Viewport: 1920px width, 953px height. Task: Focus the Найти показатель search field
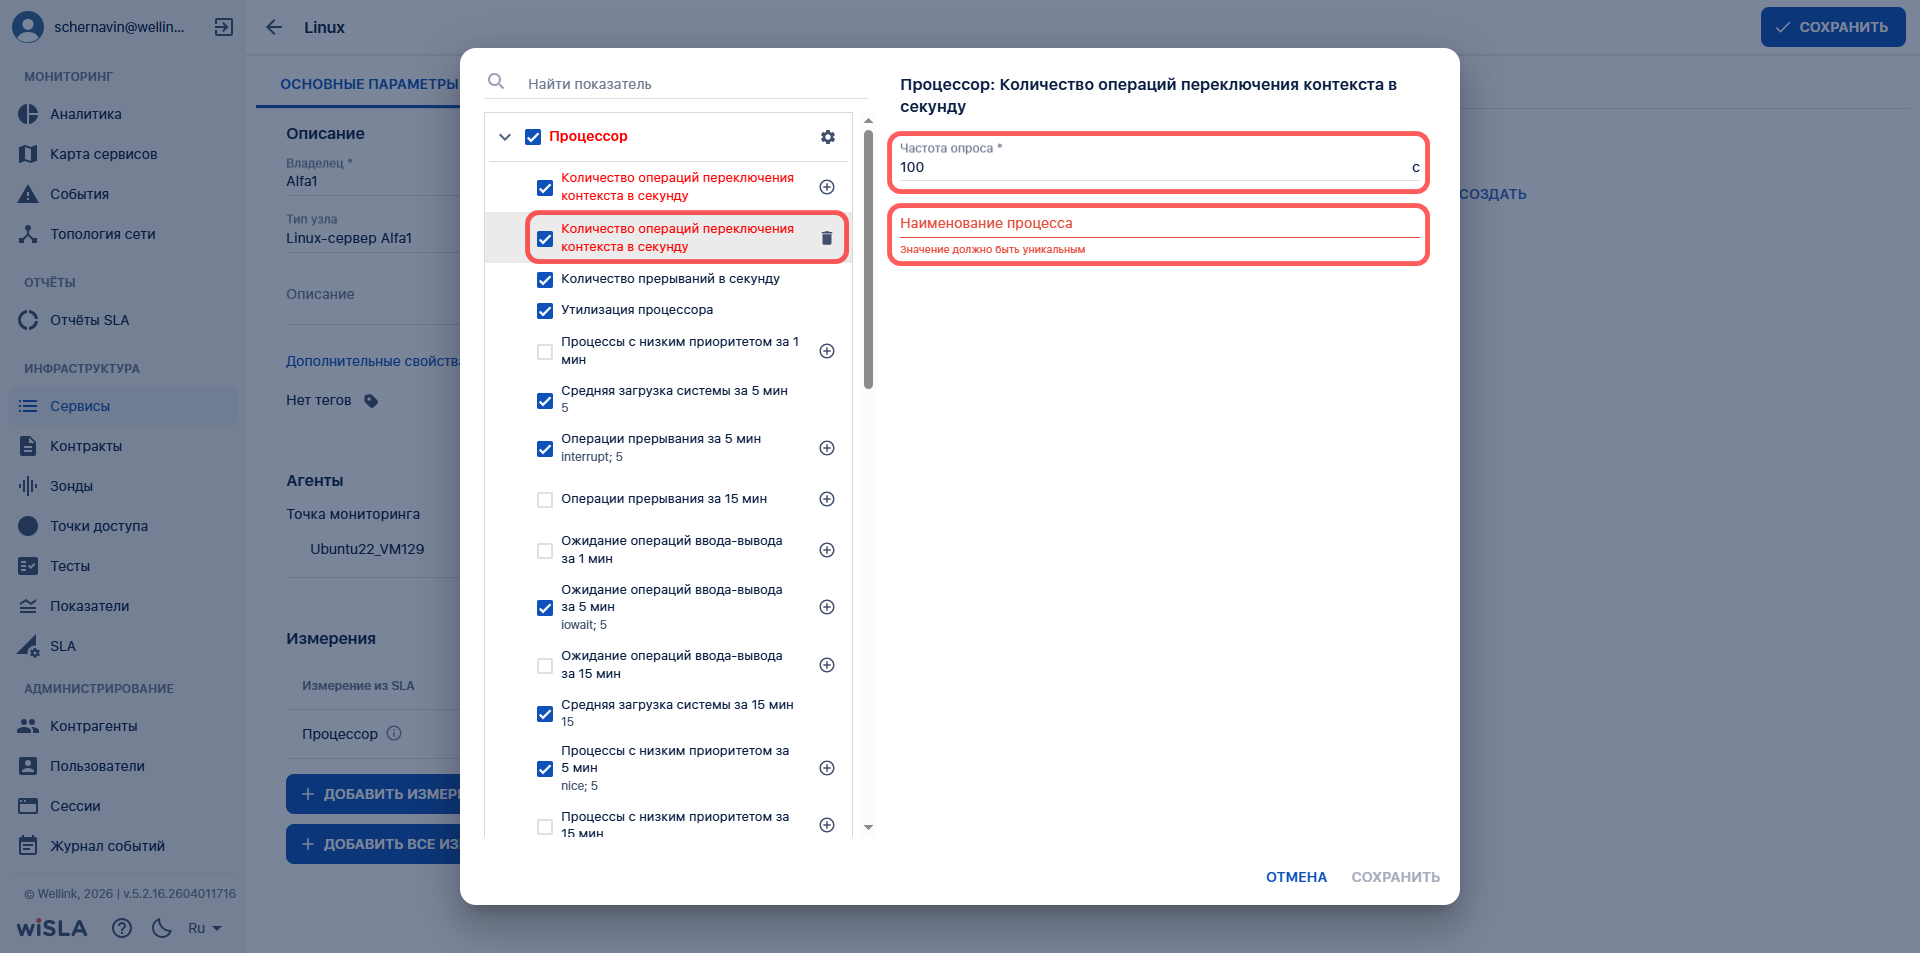click(x=696, y=84)
